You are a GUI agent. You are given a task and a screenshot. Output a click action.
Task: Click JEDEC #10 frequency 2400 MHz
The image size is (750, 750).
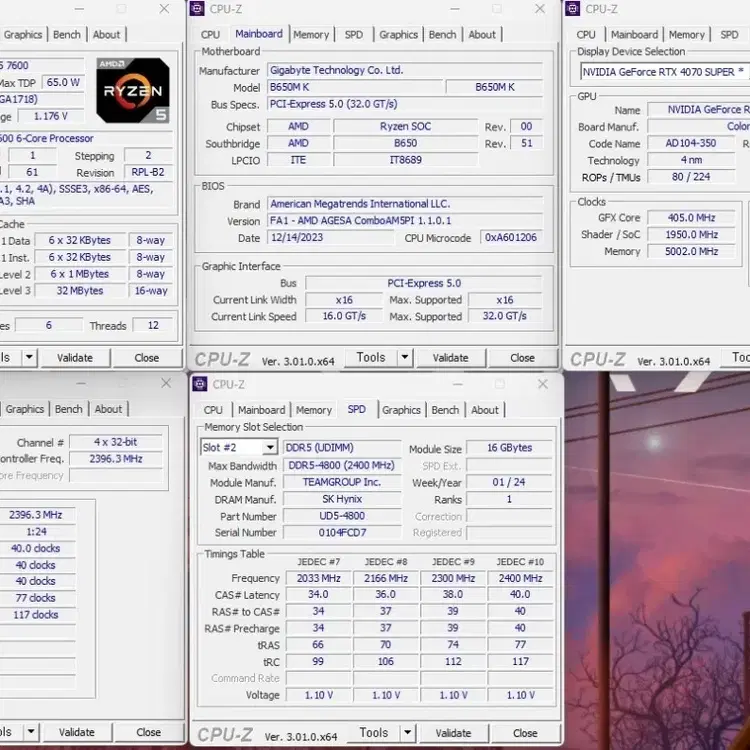(x=520, y=578)
